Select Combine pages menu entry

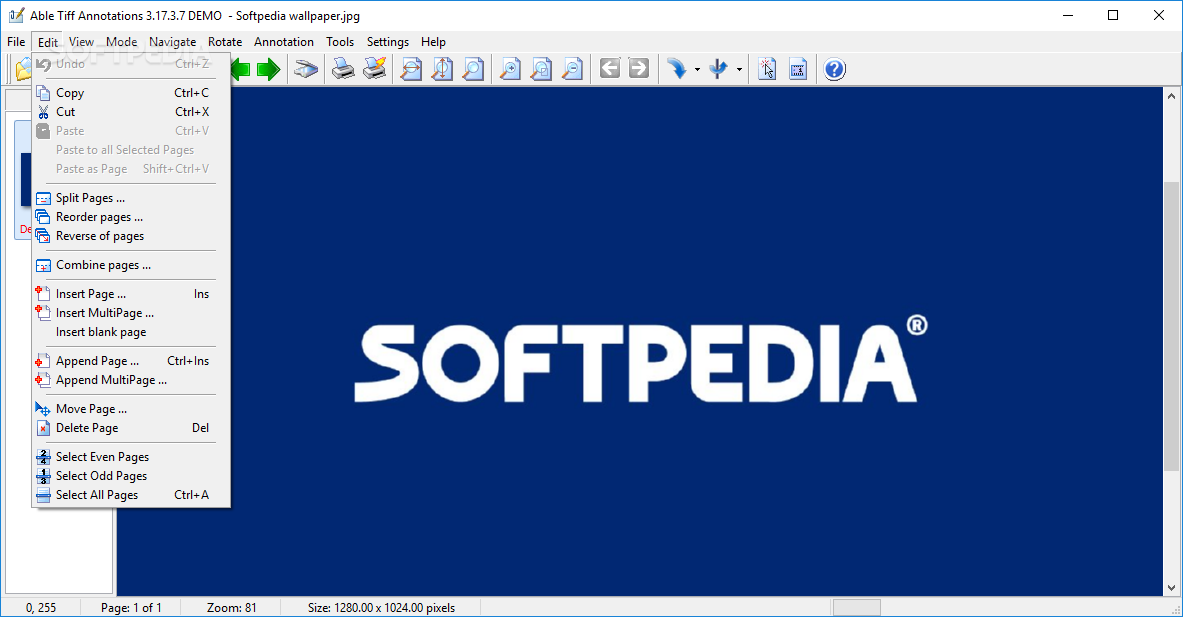point(131,265)
